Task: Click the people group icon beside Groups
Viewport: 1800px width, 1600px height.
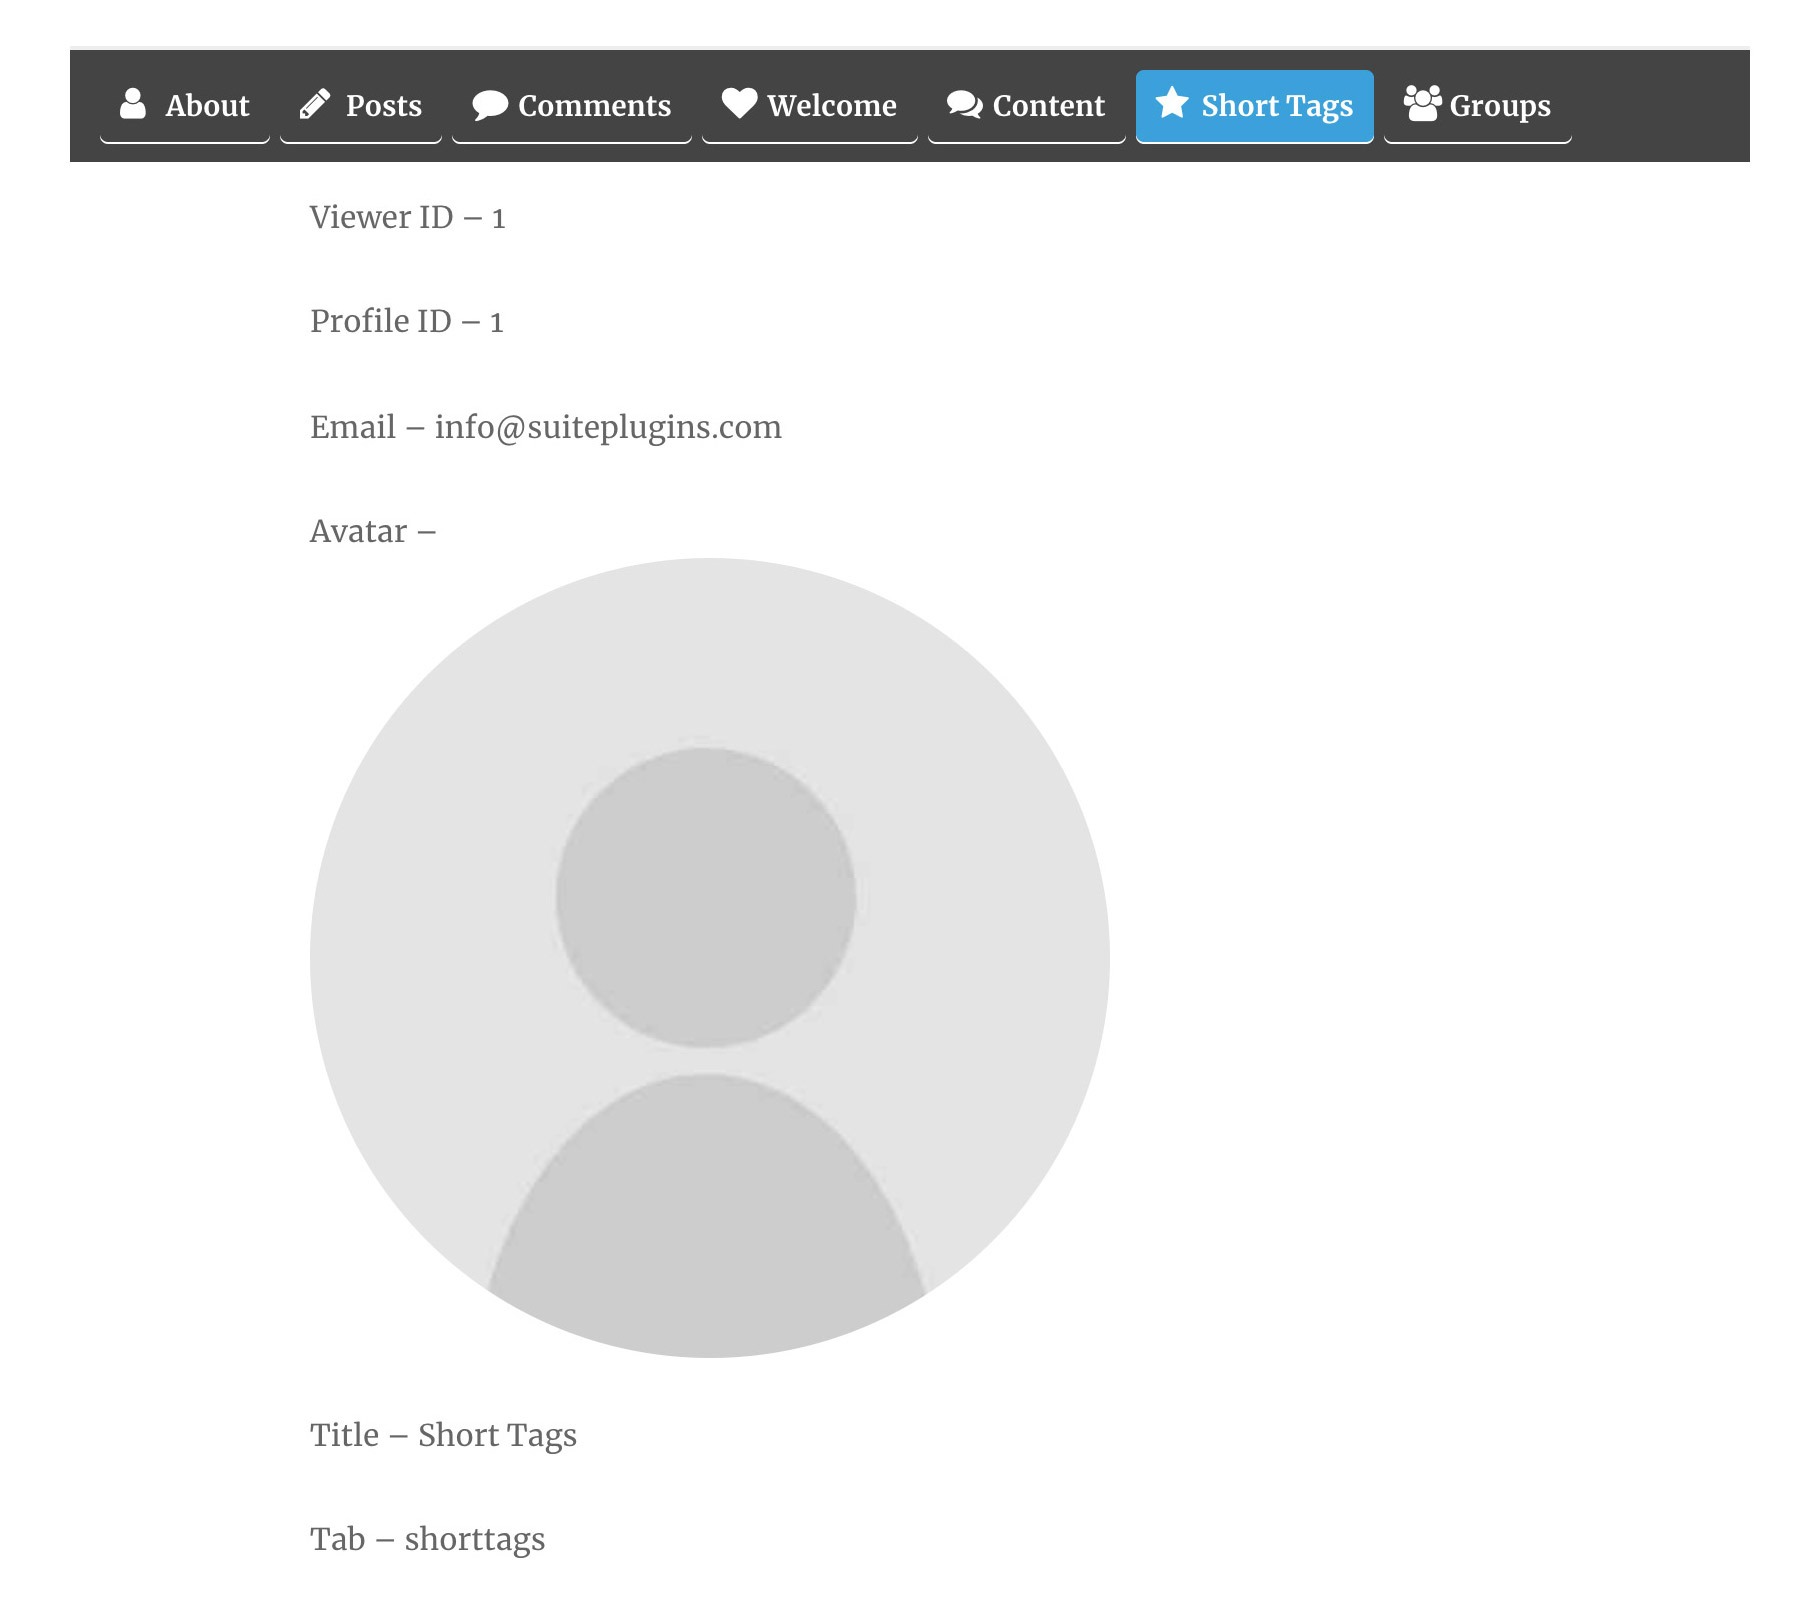Action: (x=1422, y=103)
